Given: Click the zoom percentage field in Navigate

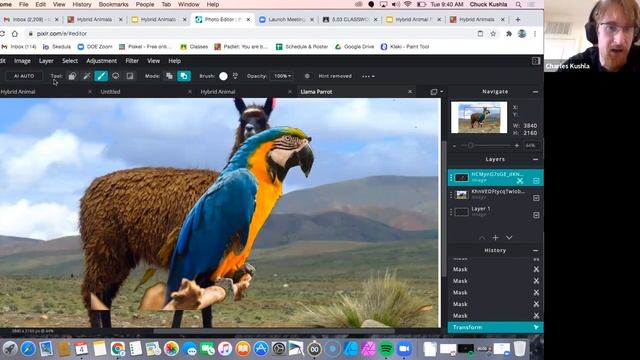Looking at the screenshot, I should [x=531, y=146].
